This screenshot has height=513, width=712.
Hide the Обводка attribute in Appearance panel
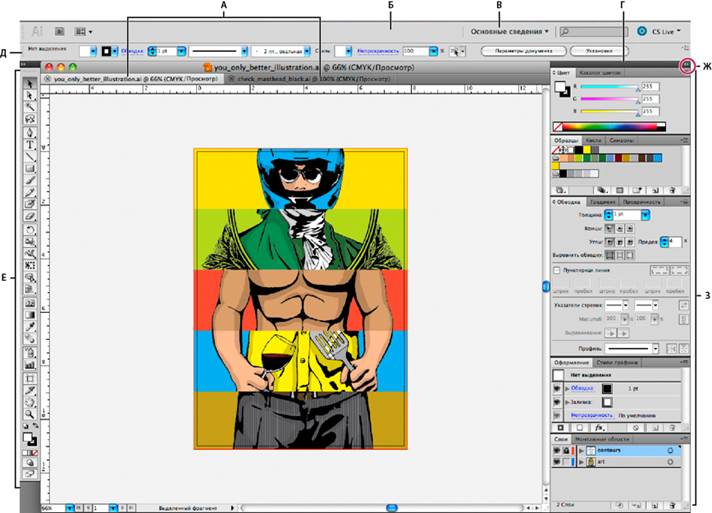(x=557, y=389)
